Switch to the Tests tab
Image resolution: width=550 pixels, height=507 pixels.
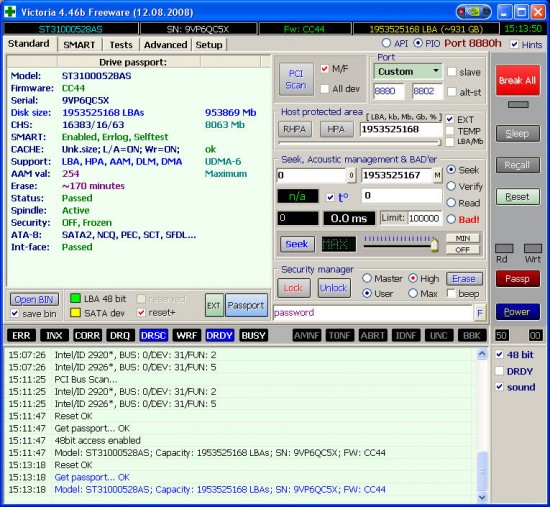click(121, 45)
